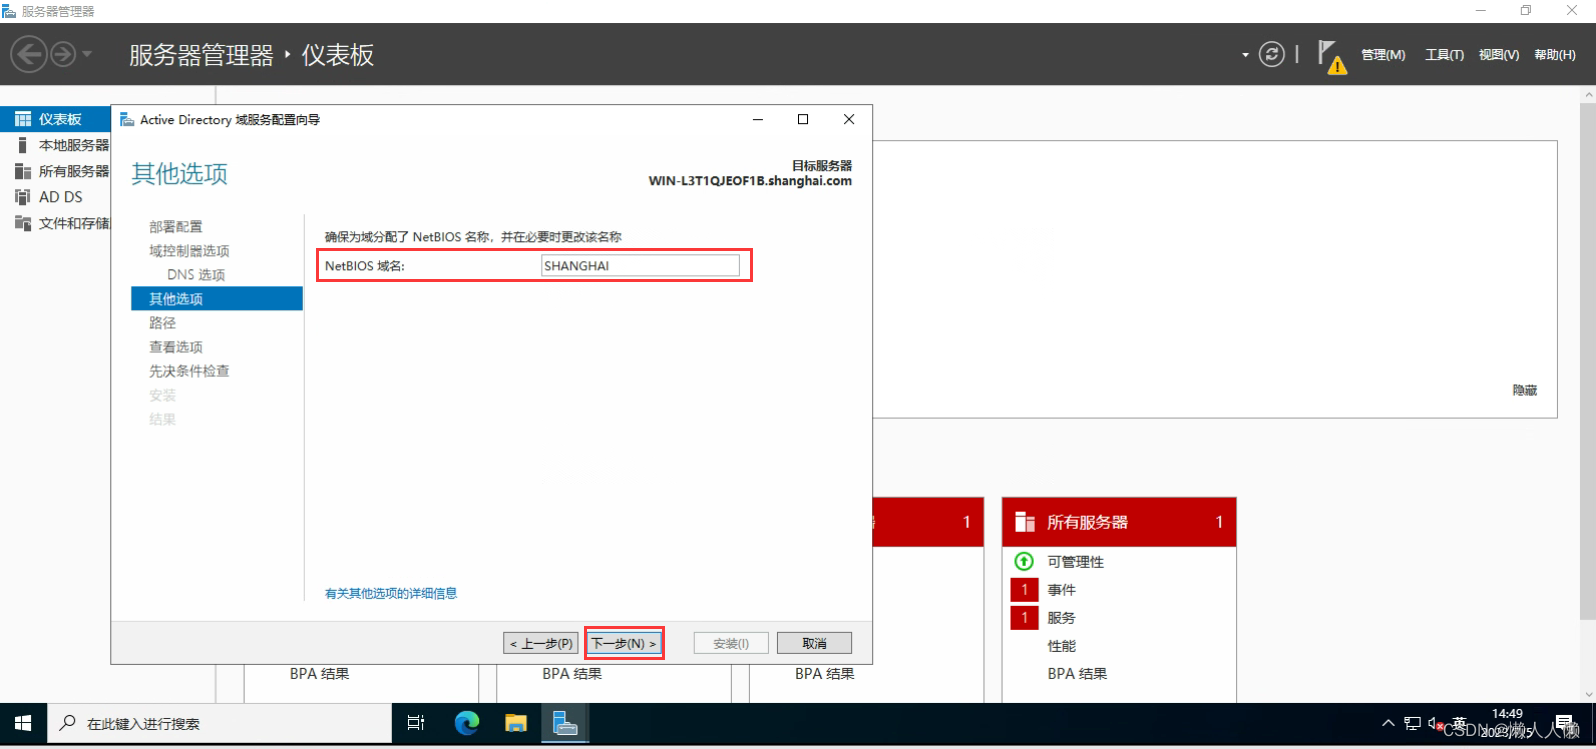Click the AD DS sidebar icon

tap(23, 197)
